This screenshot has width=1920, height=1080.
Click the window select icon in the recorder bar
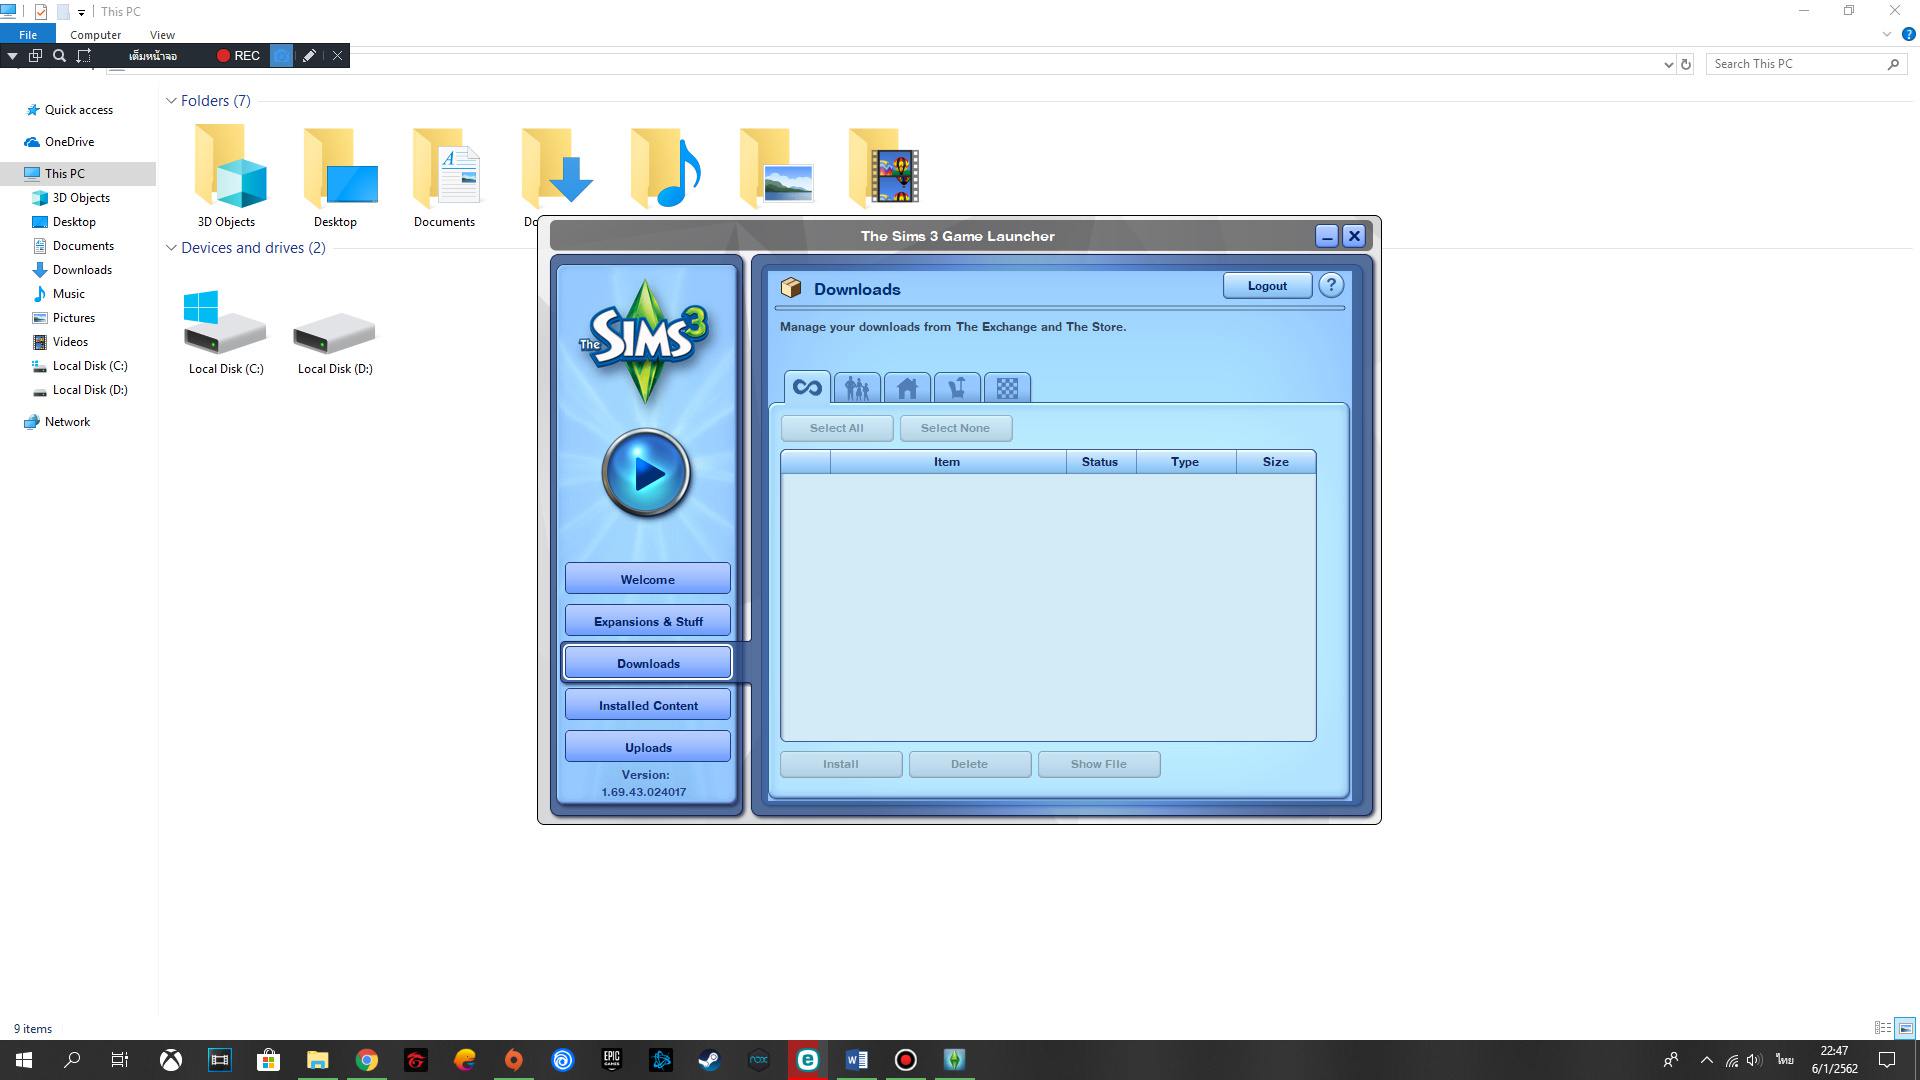[35, 56]
